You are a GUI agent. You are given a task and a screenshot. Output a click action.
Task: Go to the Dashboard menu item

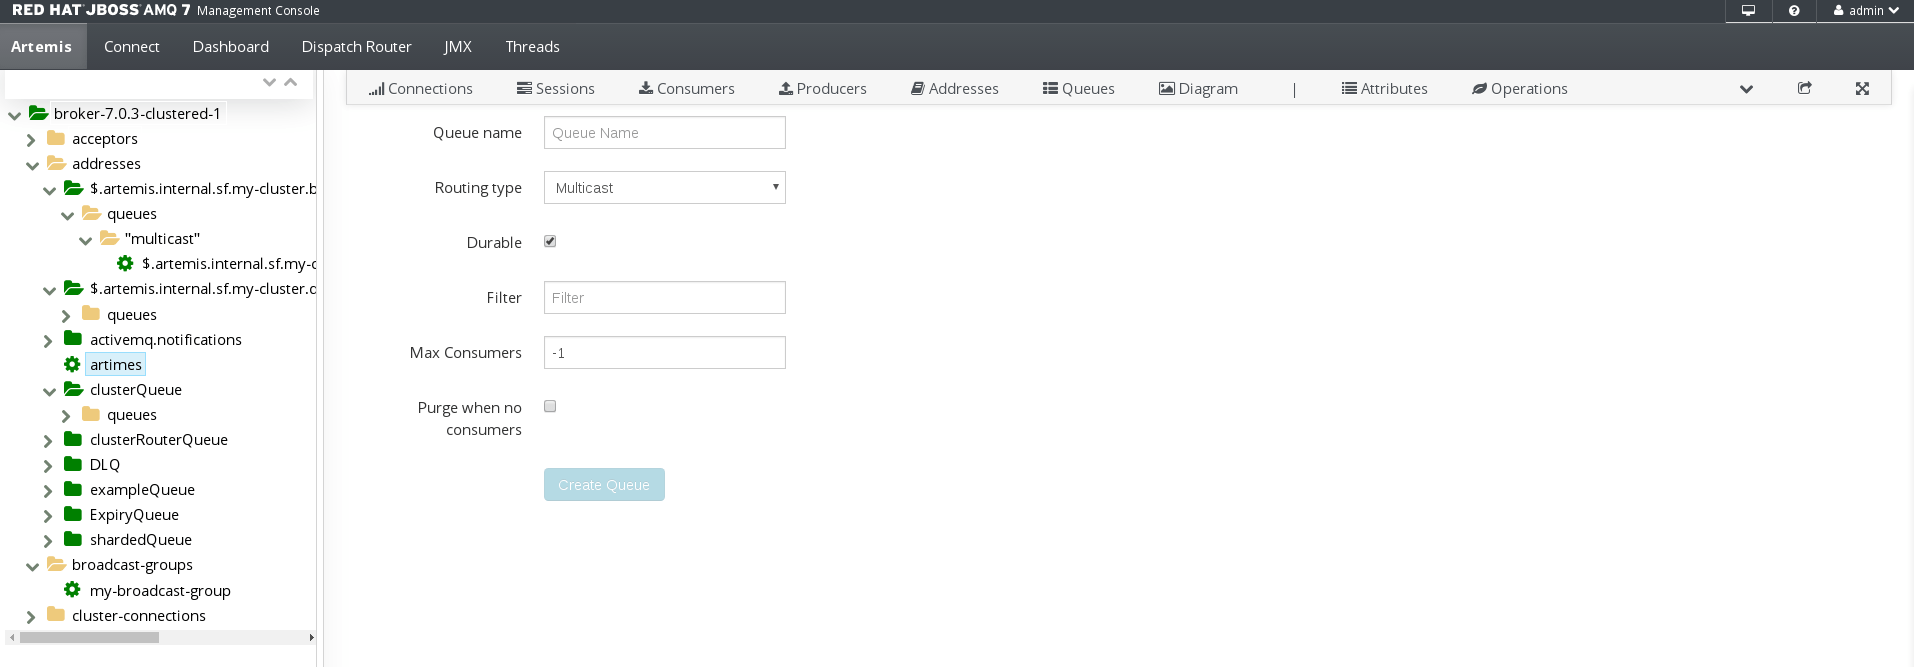click(x=231, y=46)
